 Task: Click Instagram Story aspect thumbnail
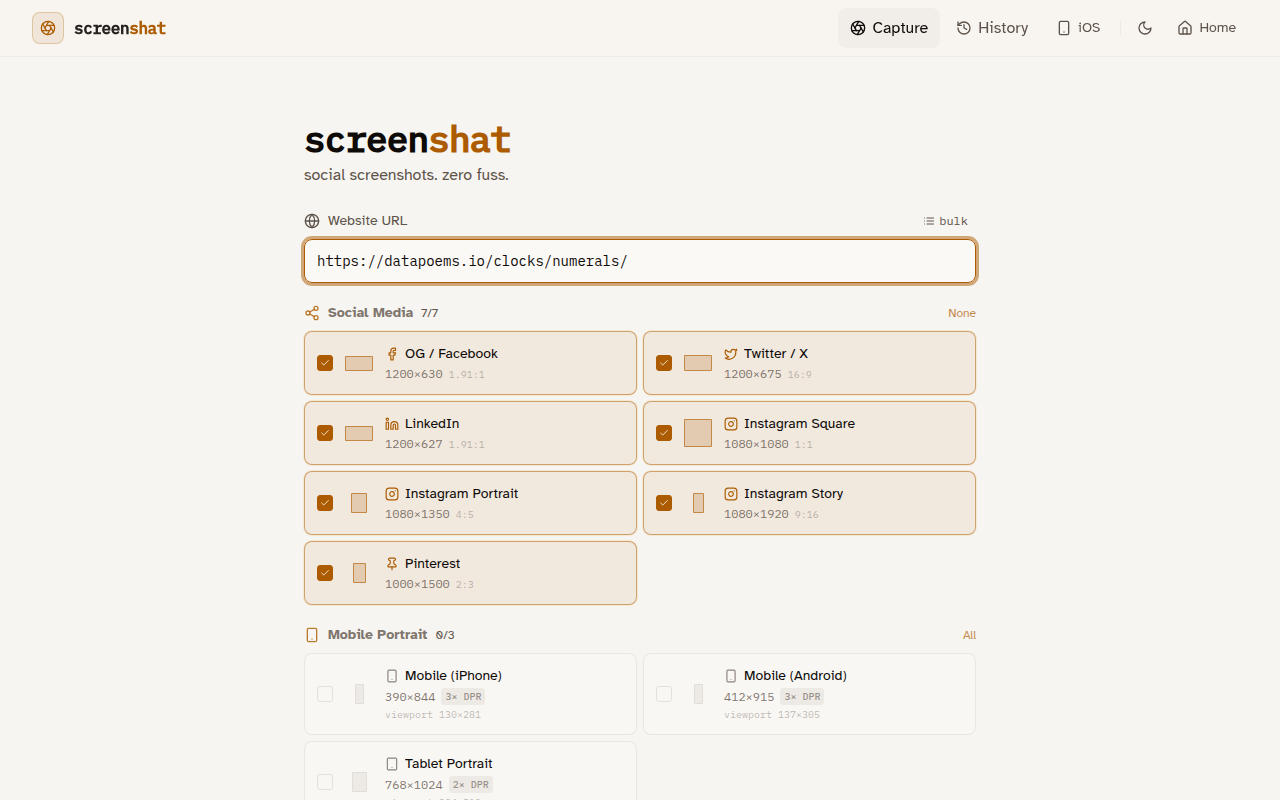[698, 503]
